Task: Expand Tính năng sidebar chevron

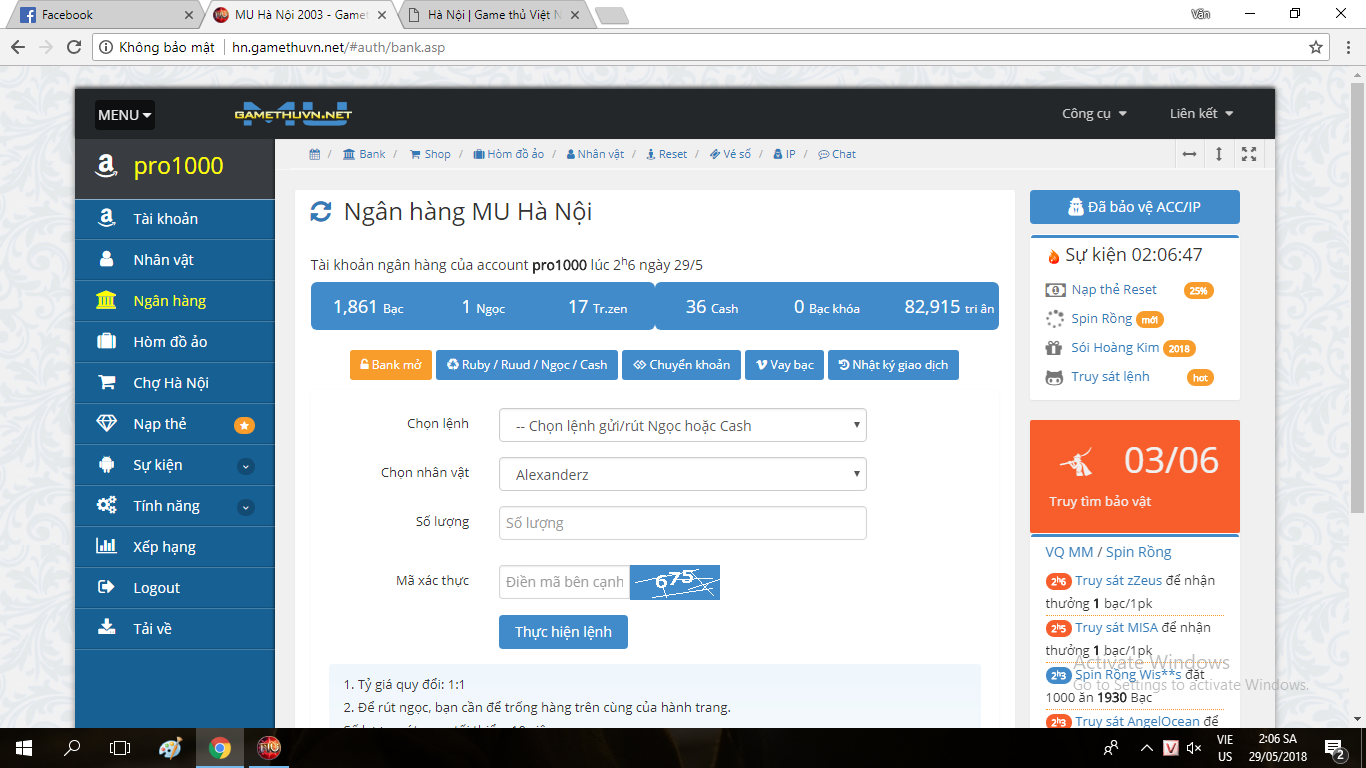Action: [246, 507]
